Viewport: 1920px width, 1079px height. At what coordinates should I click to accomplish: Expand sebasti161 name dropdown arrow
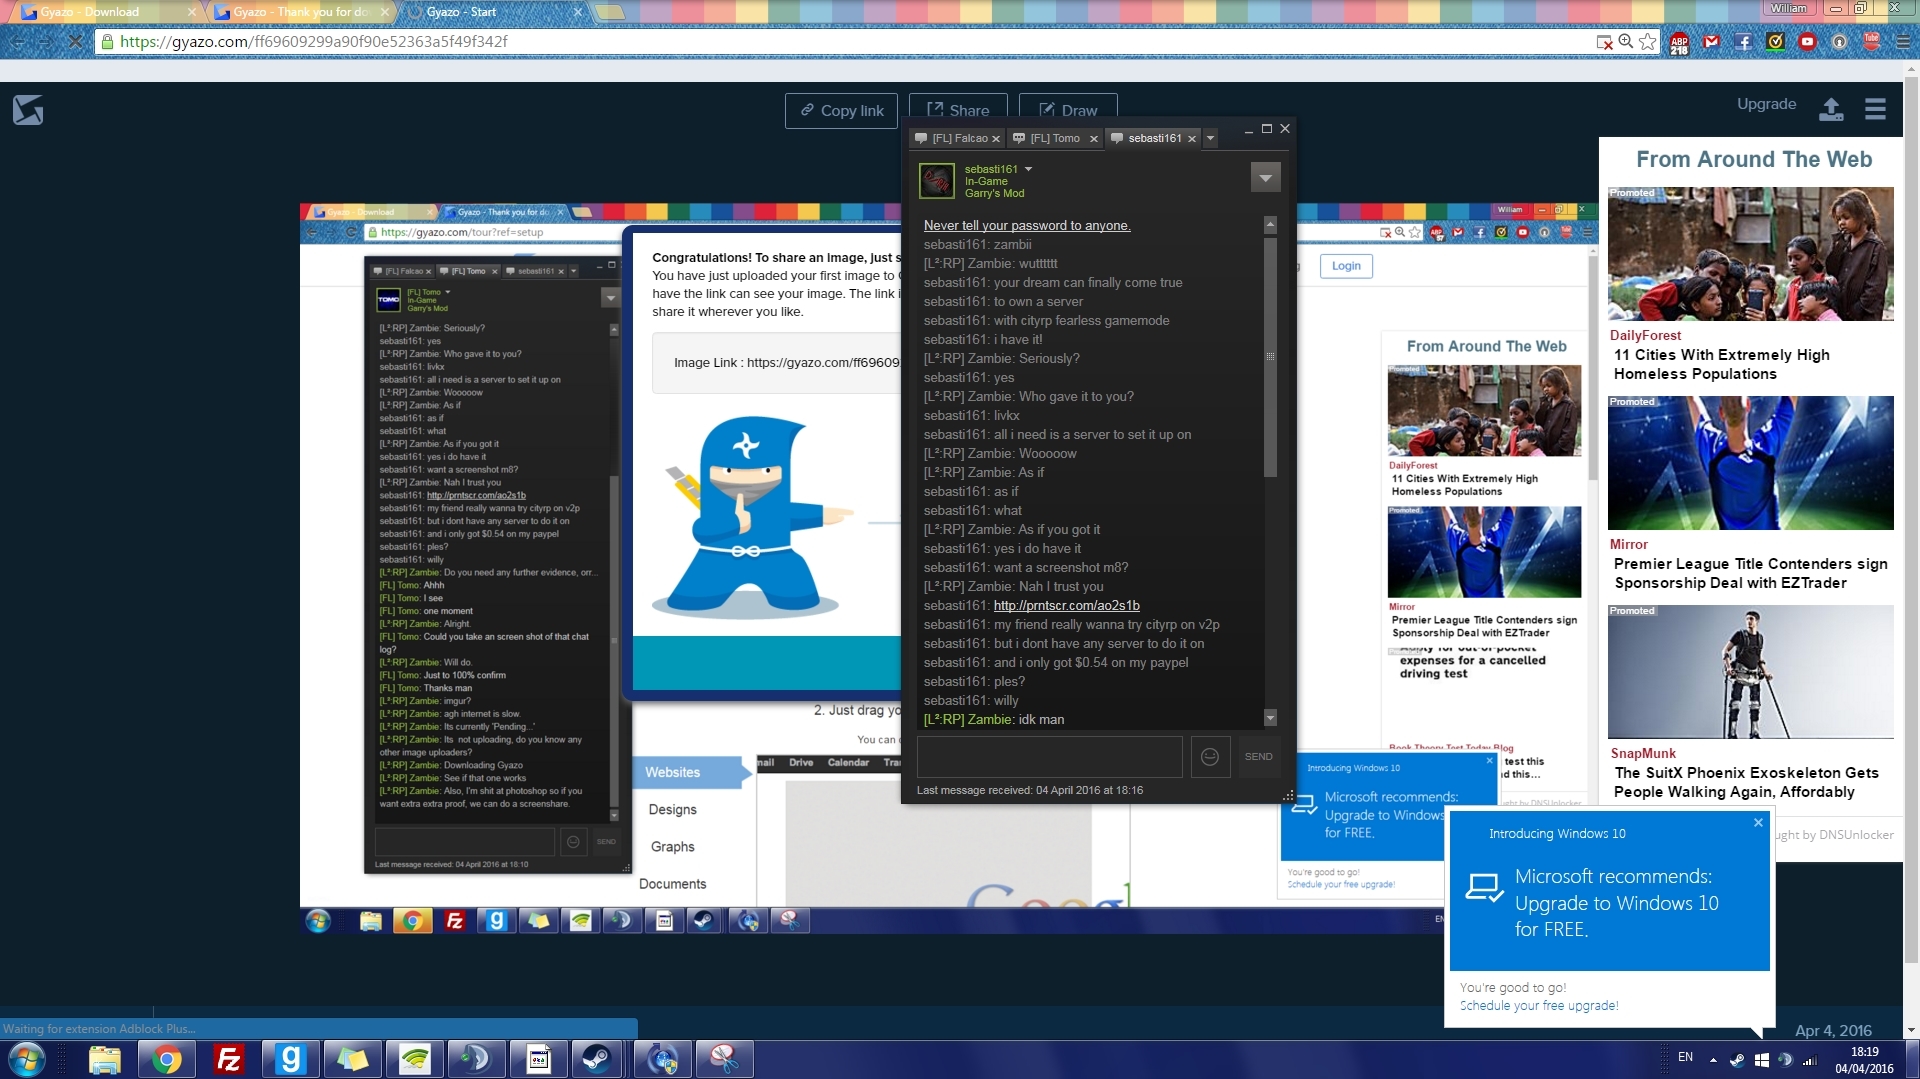coord(1028,169)
